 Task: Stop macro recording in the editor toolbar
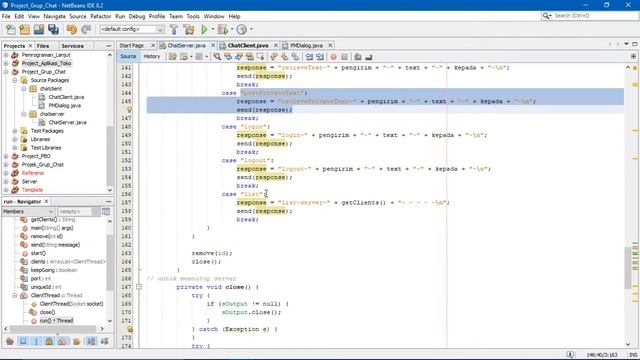coord(344,57)
